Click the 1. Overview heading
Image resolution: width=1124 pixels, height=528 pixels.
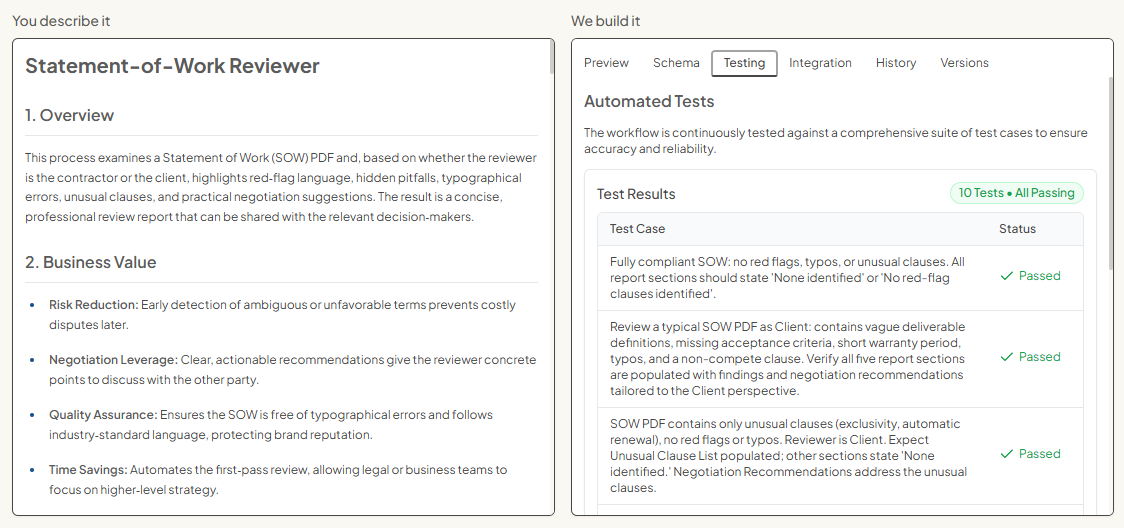point(70,116)
